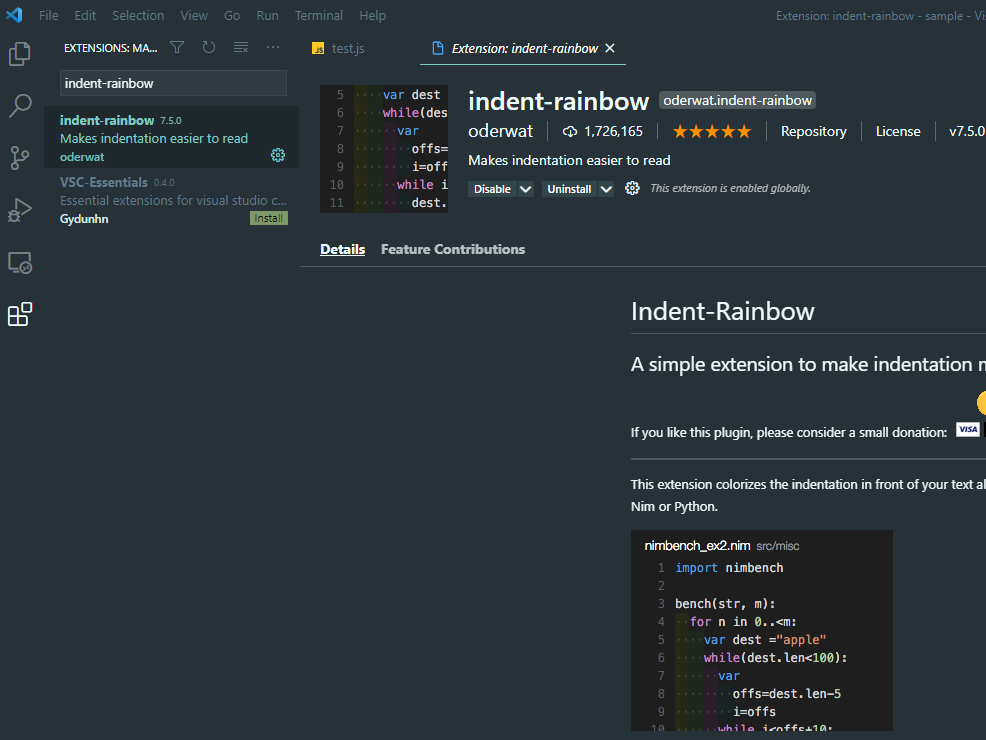986x740 pixels.
Task: Filter extensions with the funnel icon
Action: [177, 47]
